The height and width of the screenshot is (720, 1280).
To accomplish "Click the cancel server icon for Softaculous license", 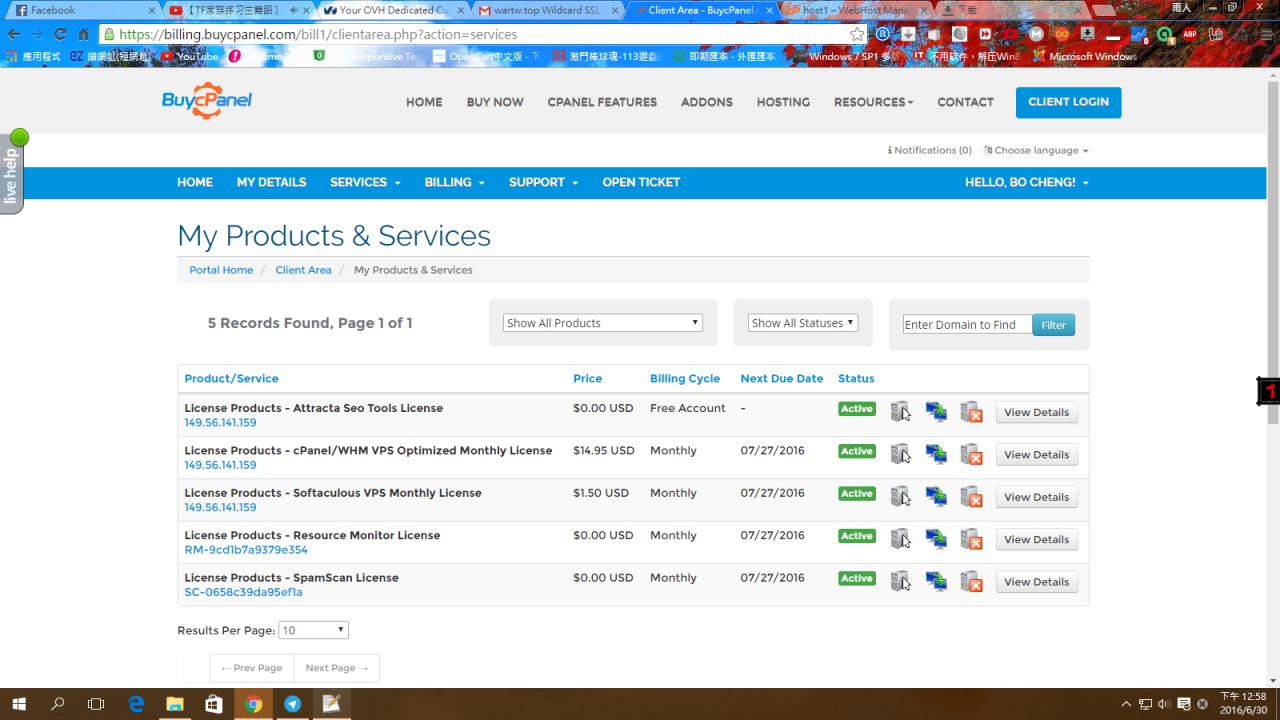I will coord(971,497).
